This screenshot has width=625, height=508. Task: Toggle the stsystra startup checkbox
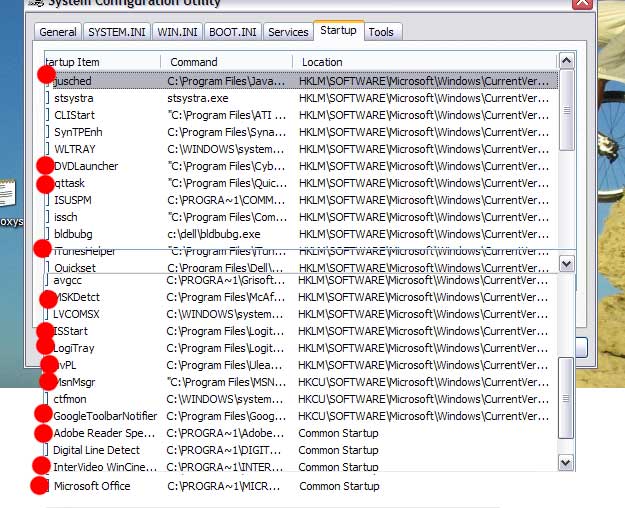[47, 98]
